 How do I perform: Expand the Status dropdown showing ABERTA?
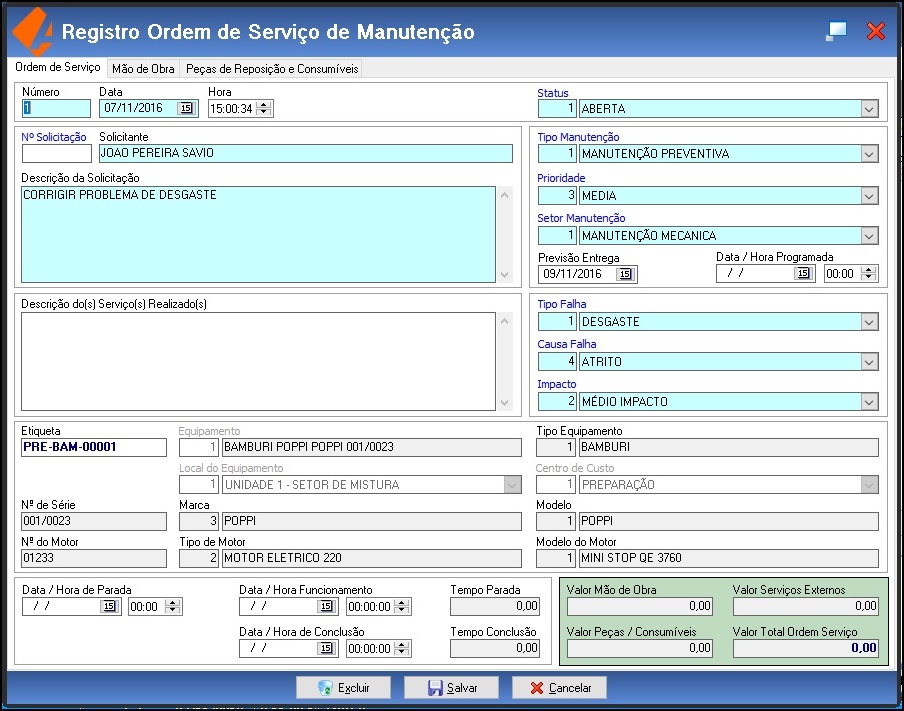(x=869, y=108)
